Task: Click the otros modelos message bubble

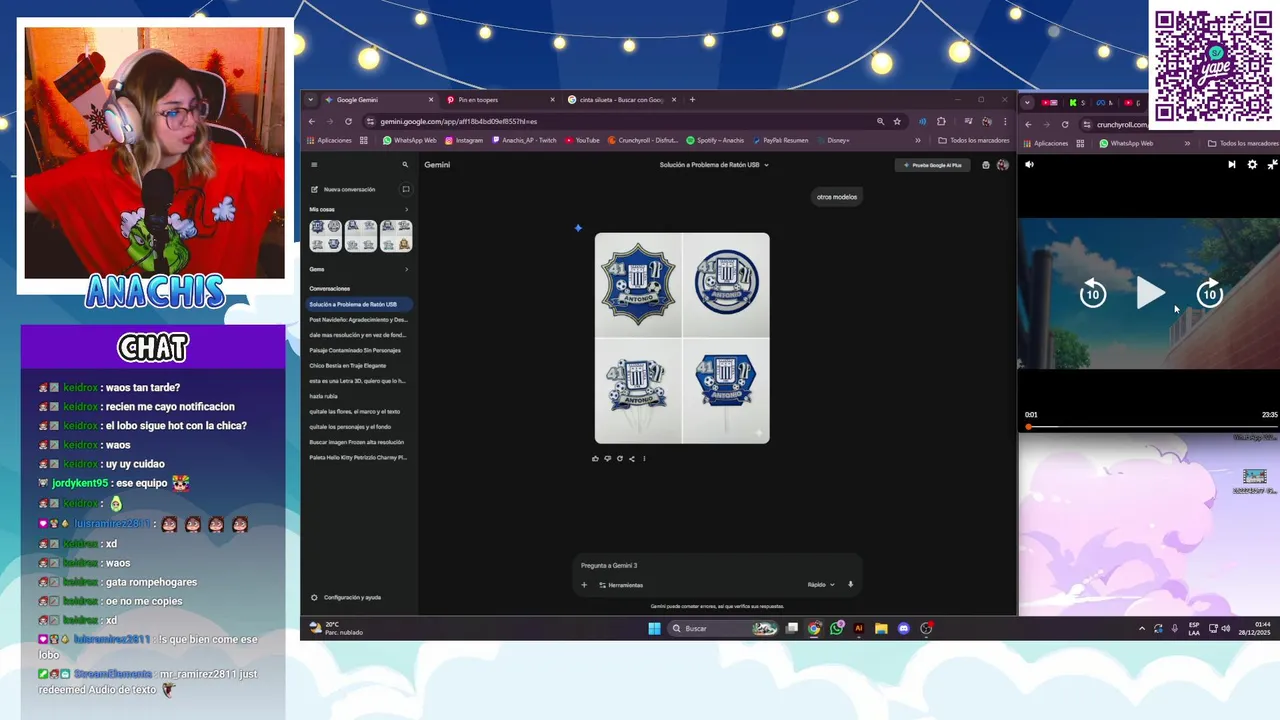Action: [837, 197]
